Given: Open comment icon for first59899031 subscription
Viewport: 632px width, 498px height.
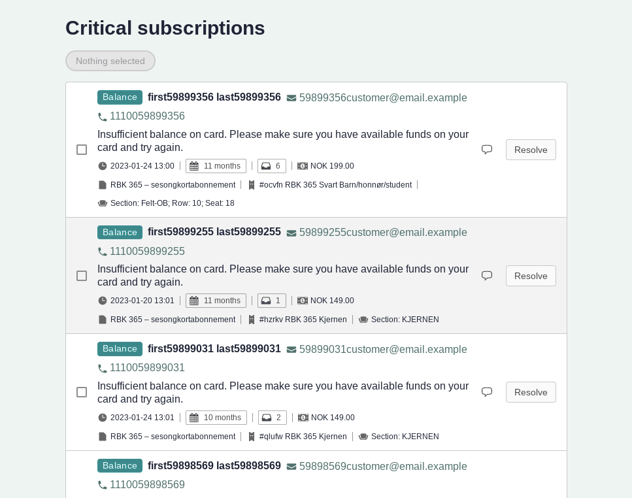Looking at the screenshot, I should [487, 392].
